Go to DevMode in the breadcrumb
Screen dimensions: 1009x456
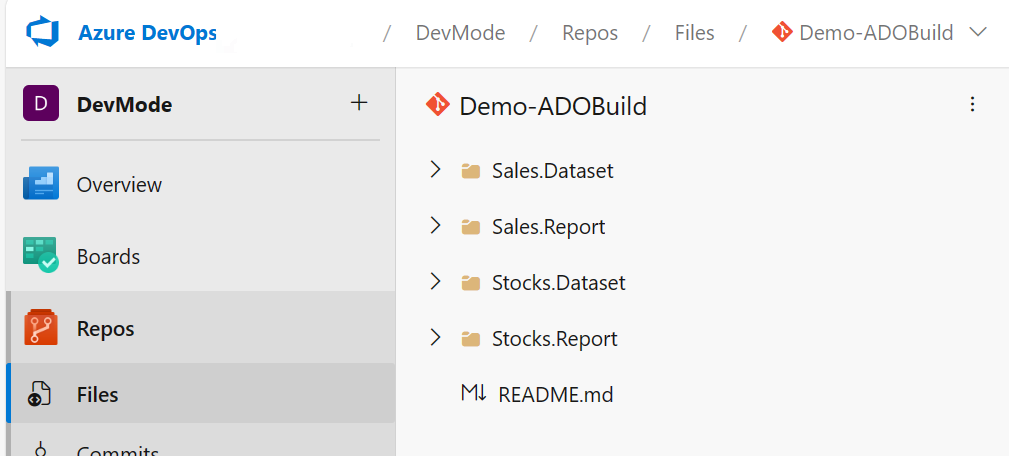(460, 33)
